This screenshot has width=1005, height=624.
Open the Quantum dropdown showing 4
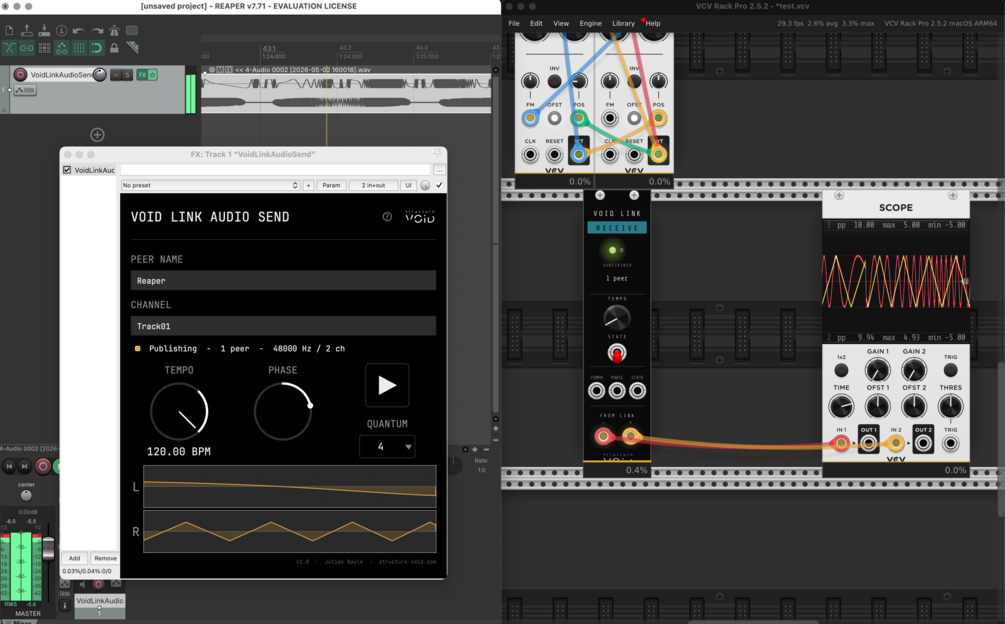(387, 447)
